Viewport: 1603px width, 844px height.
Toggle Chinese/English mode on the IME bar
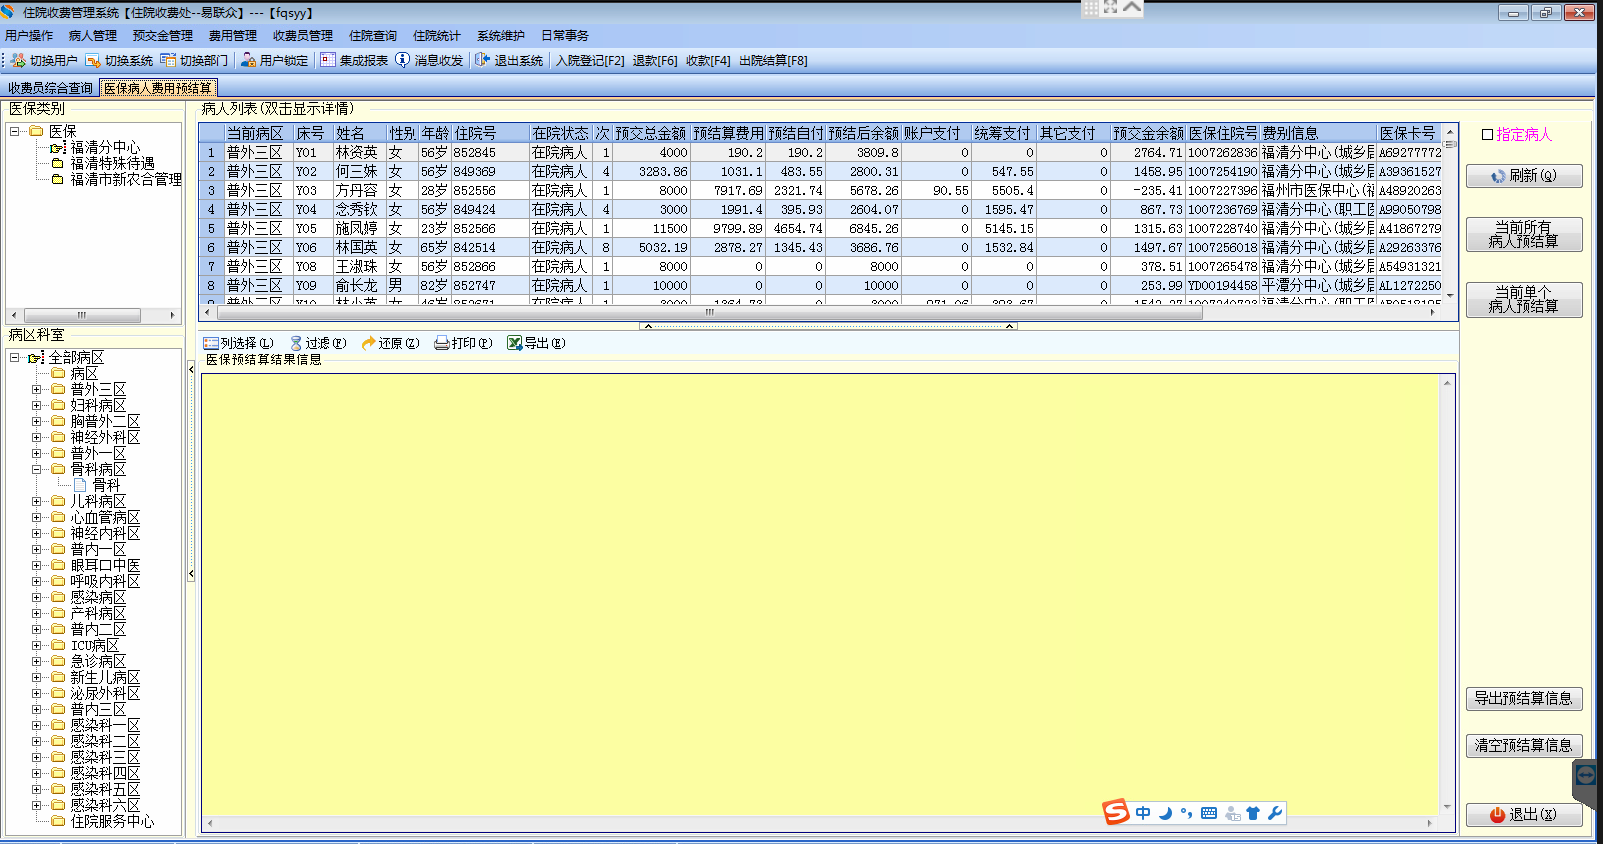[x=1143, y=813]
